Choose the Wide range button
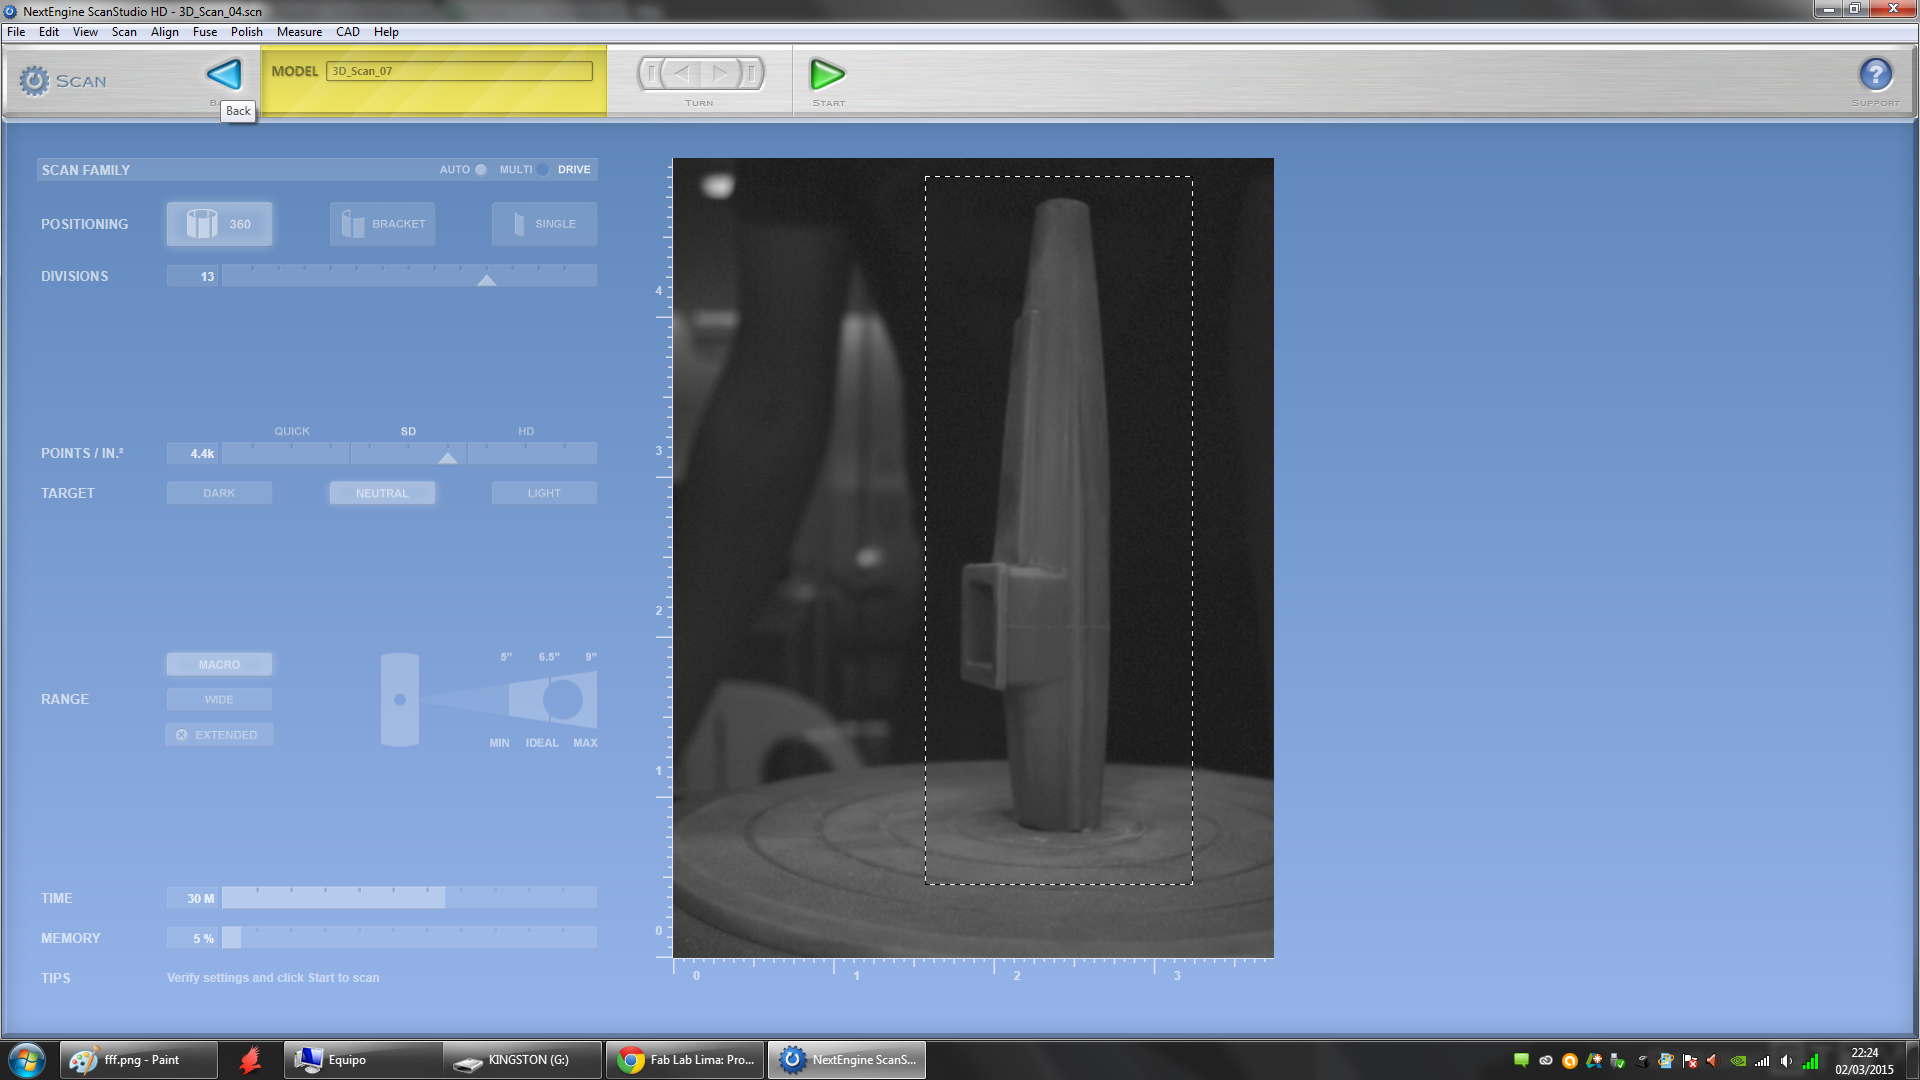The width and height of the screenshot is (1920, 1080). (x=219, y=700)
